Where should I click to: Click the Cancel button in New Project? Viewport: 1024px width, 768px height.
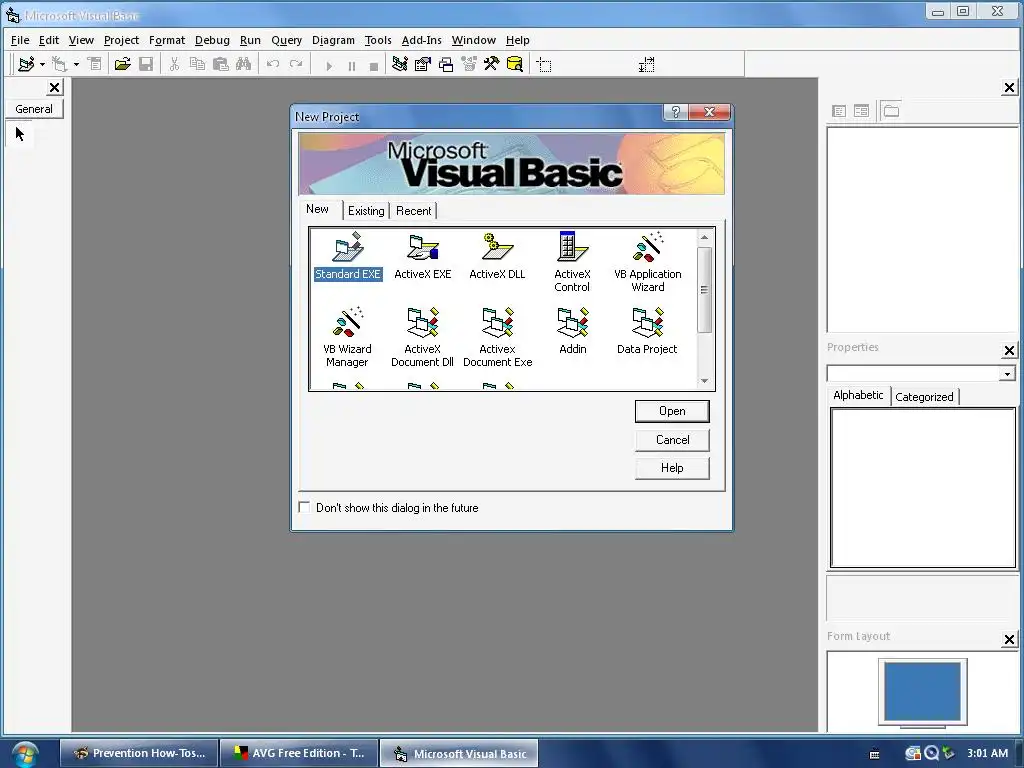coord(672,440)
